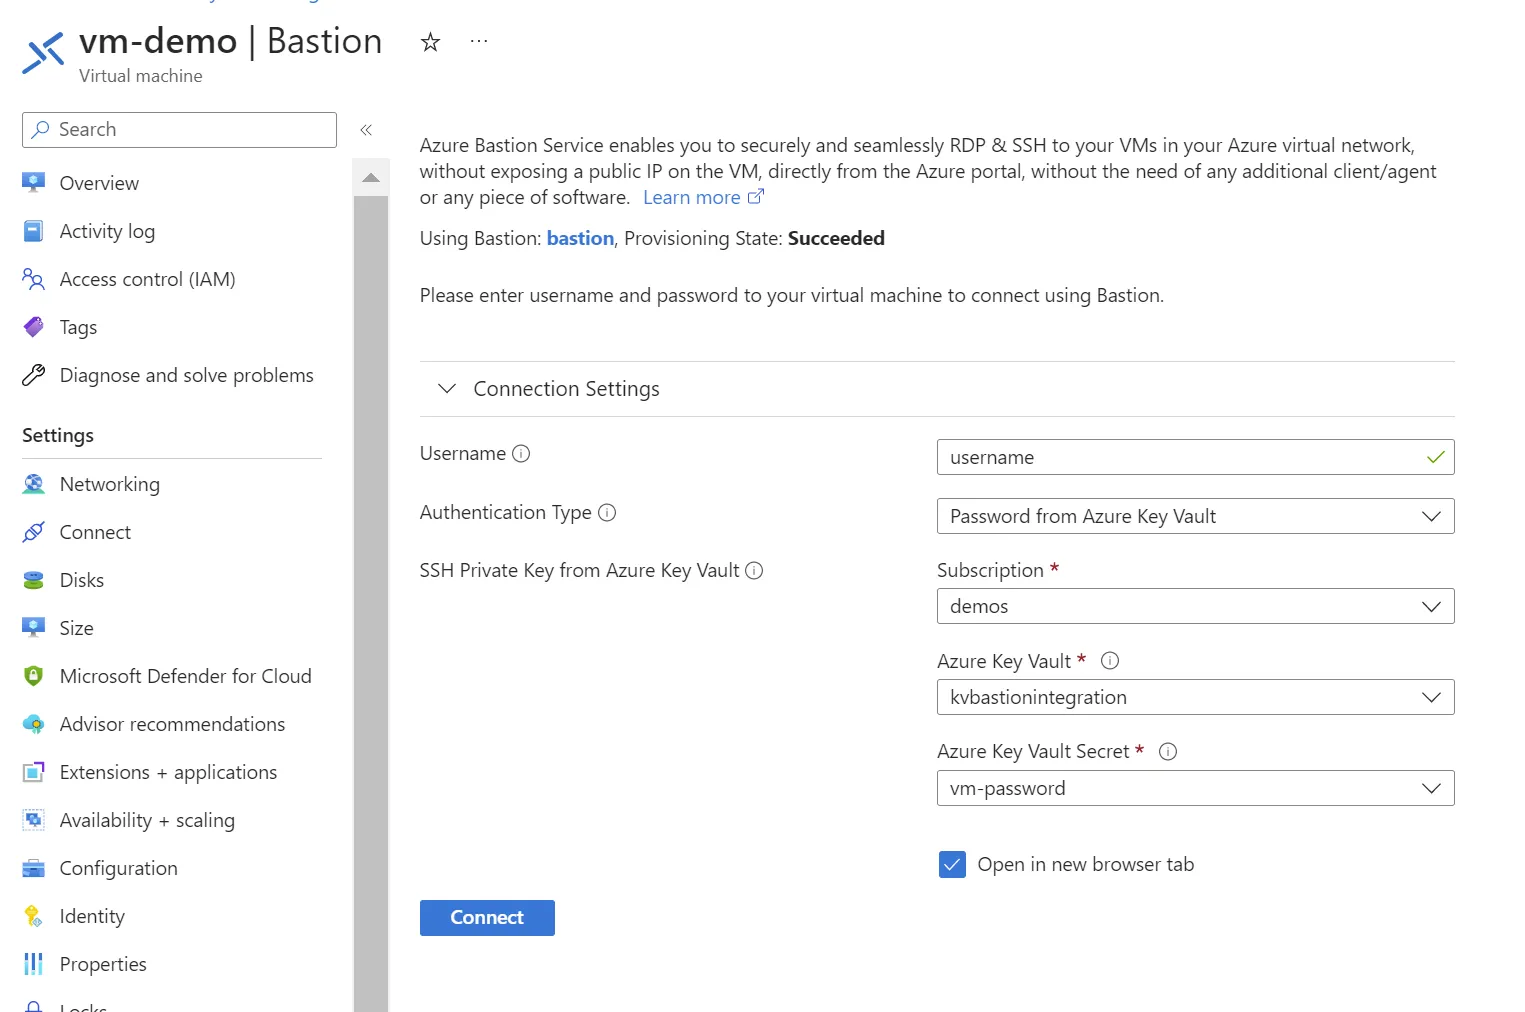Favorite this page with the star icon
The height and width of the screenshot is (1012, 1525).
[430, 42]
